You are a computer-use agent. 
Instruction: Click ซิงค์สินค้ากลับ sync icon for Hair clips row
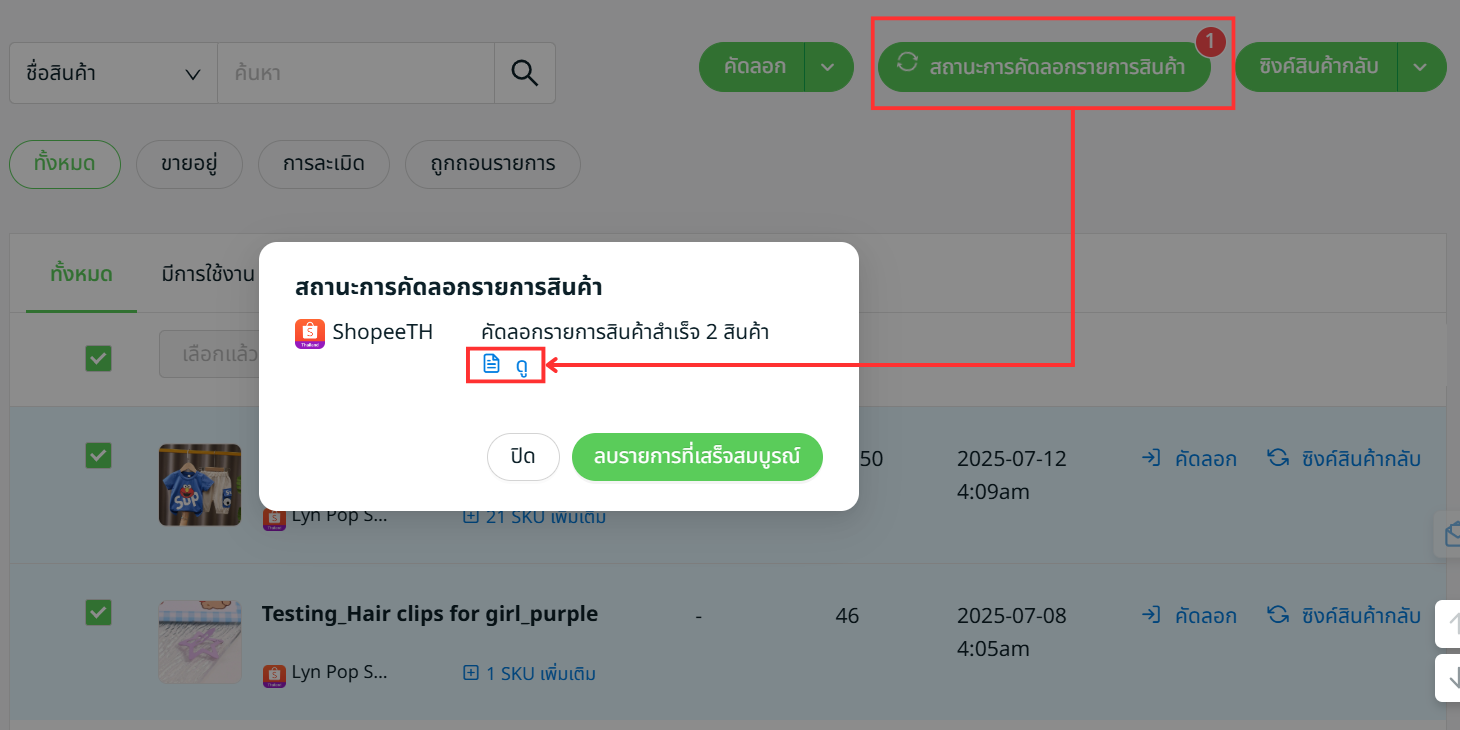tap(1277, 615)
